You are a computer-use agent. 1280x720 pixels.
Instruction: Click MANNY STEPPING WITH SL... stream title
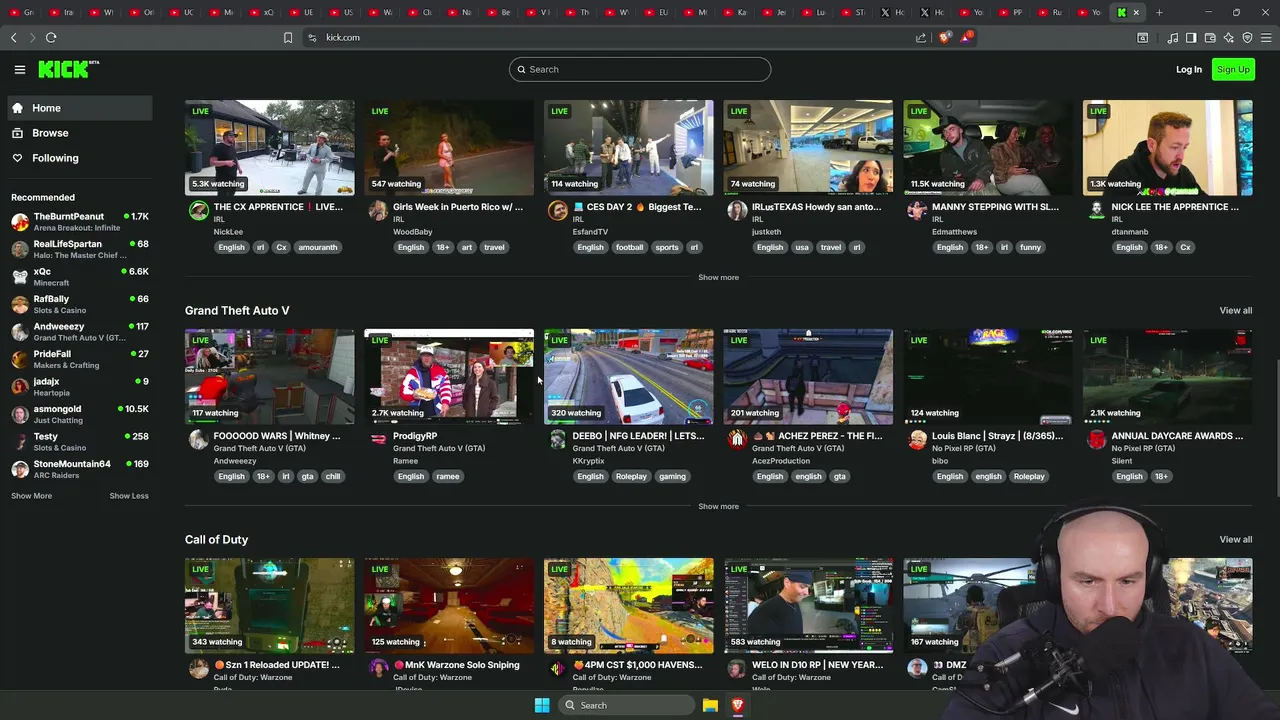pos(995,207)
